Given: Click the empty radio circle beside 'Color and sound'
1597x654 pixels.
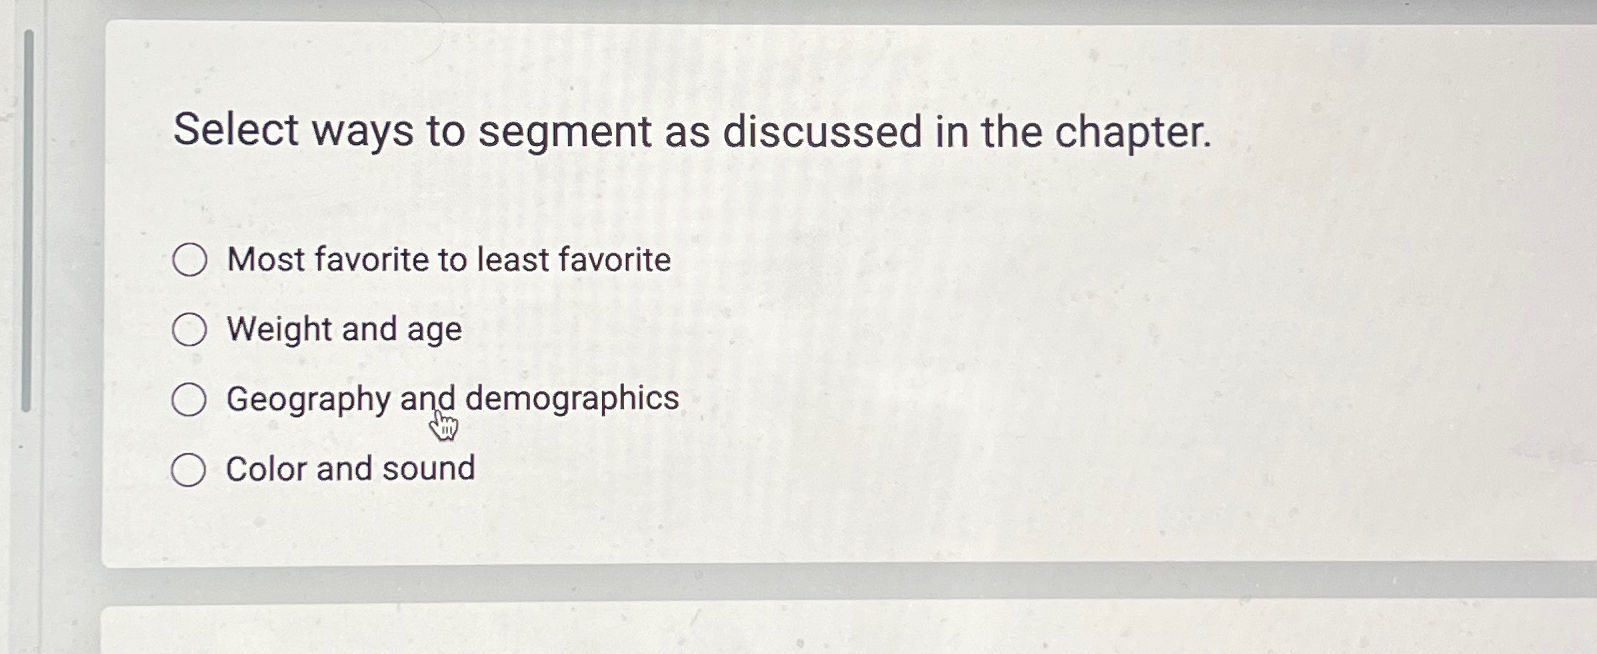Looking at the screenshot, I should pos(190,468).
